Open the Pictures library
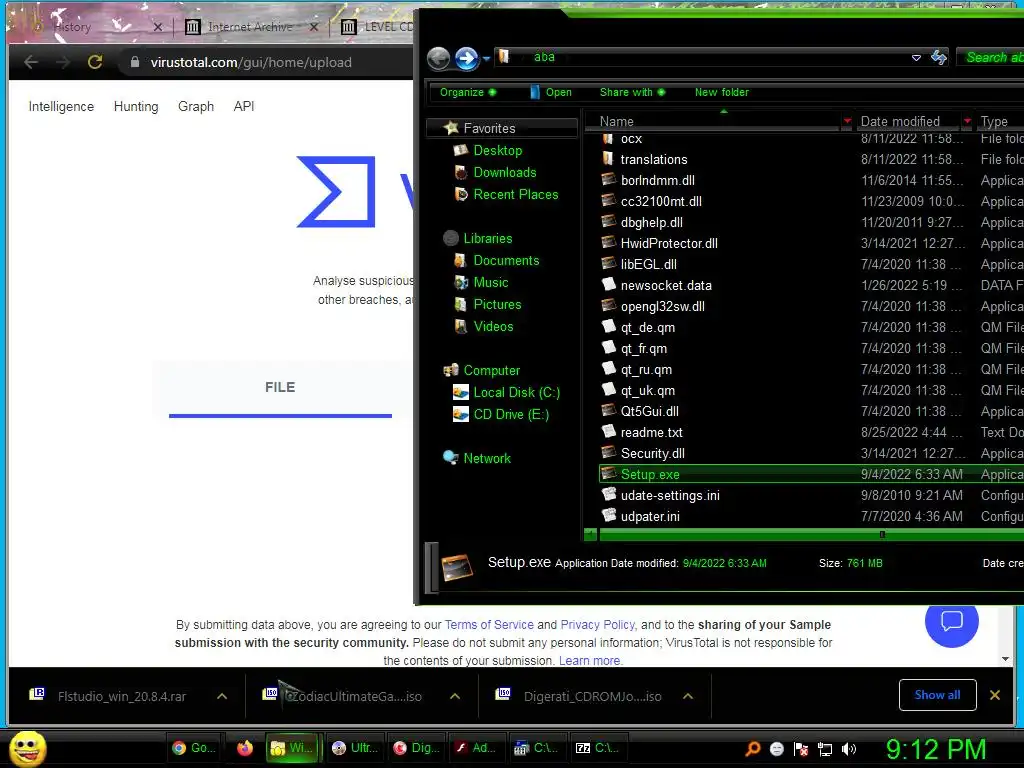 [x=497, y=304]
